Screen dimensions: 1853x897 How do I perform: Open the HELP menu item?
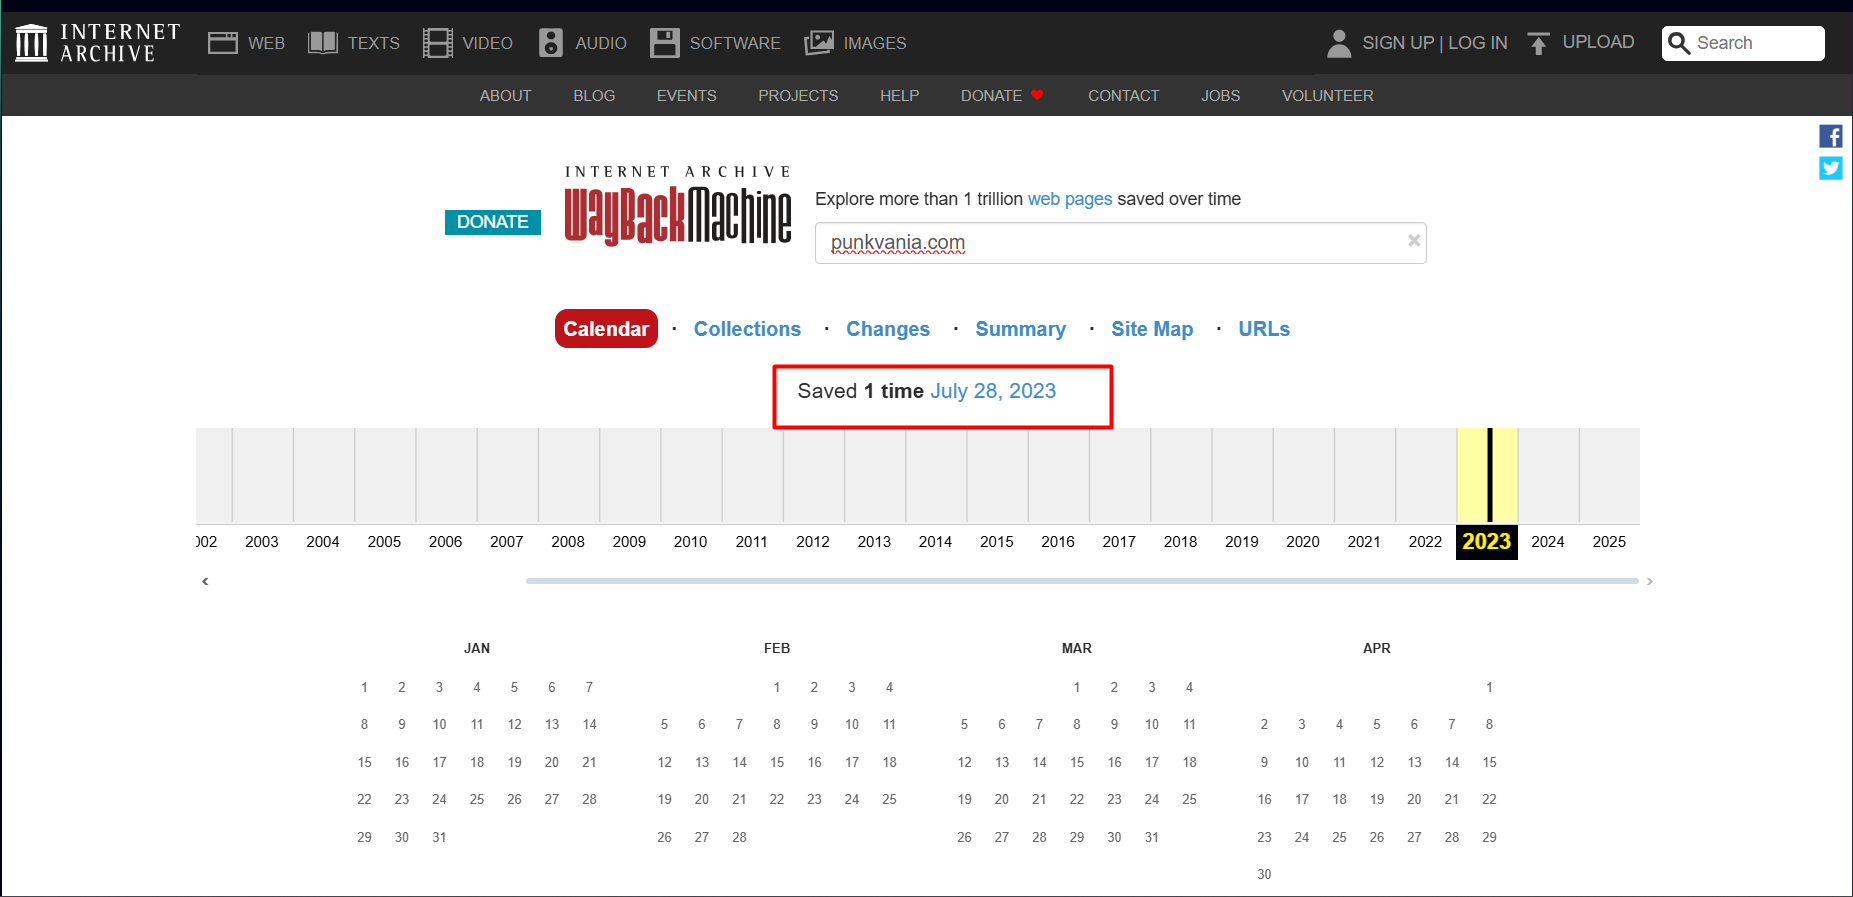coord(900,96)
